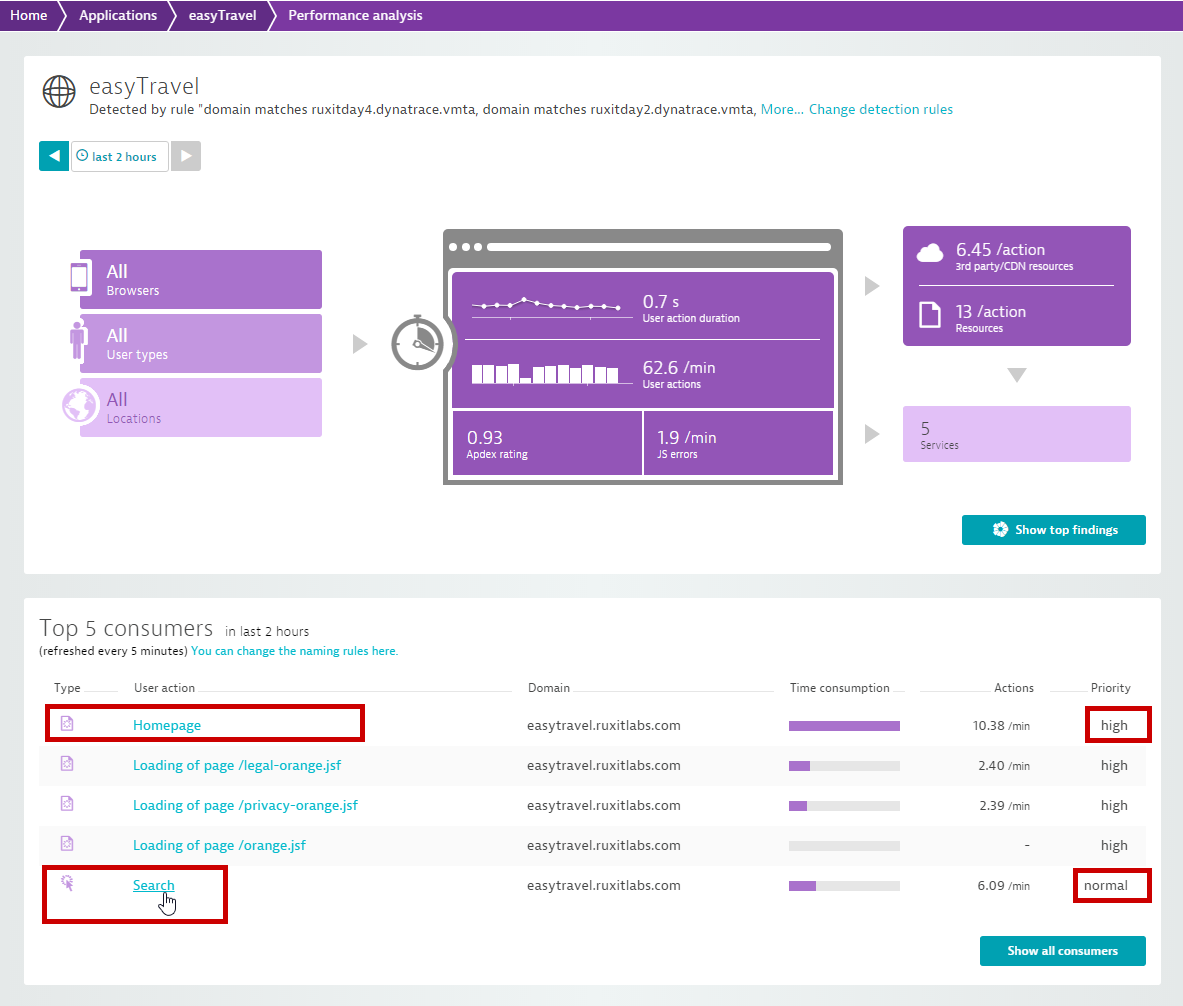Click the easyTravel globe application icon
Image resolution: width=1183 pixels, height=1006 pixels.
pyautogui.click(x=59, y=92)
